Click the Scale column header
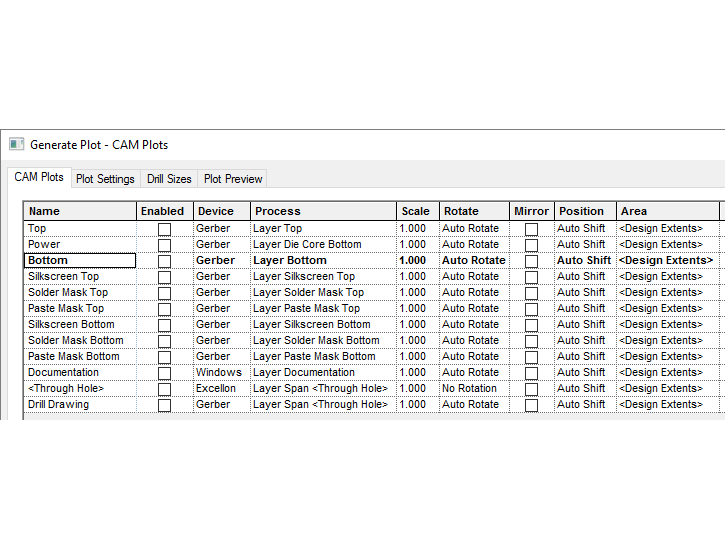The height and width of the screenshot is (550, 725). [418, 211]
